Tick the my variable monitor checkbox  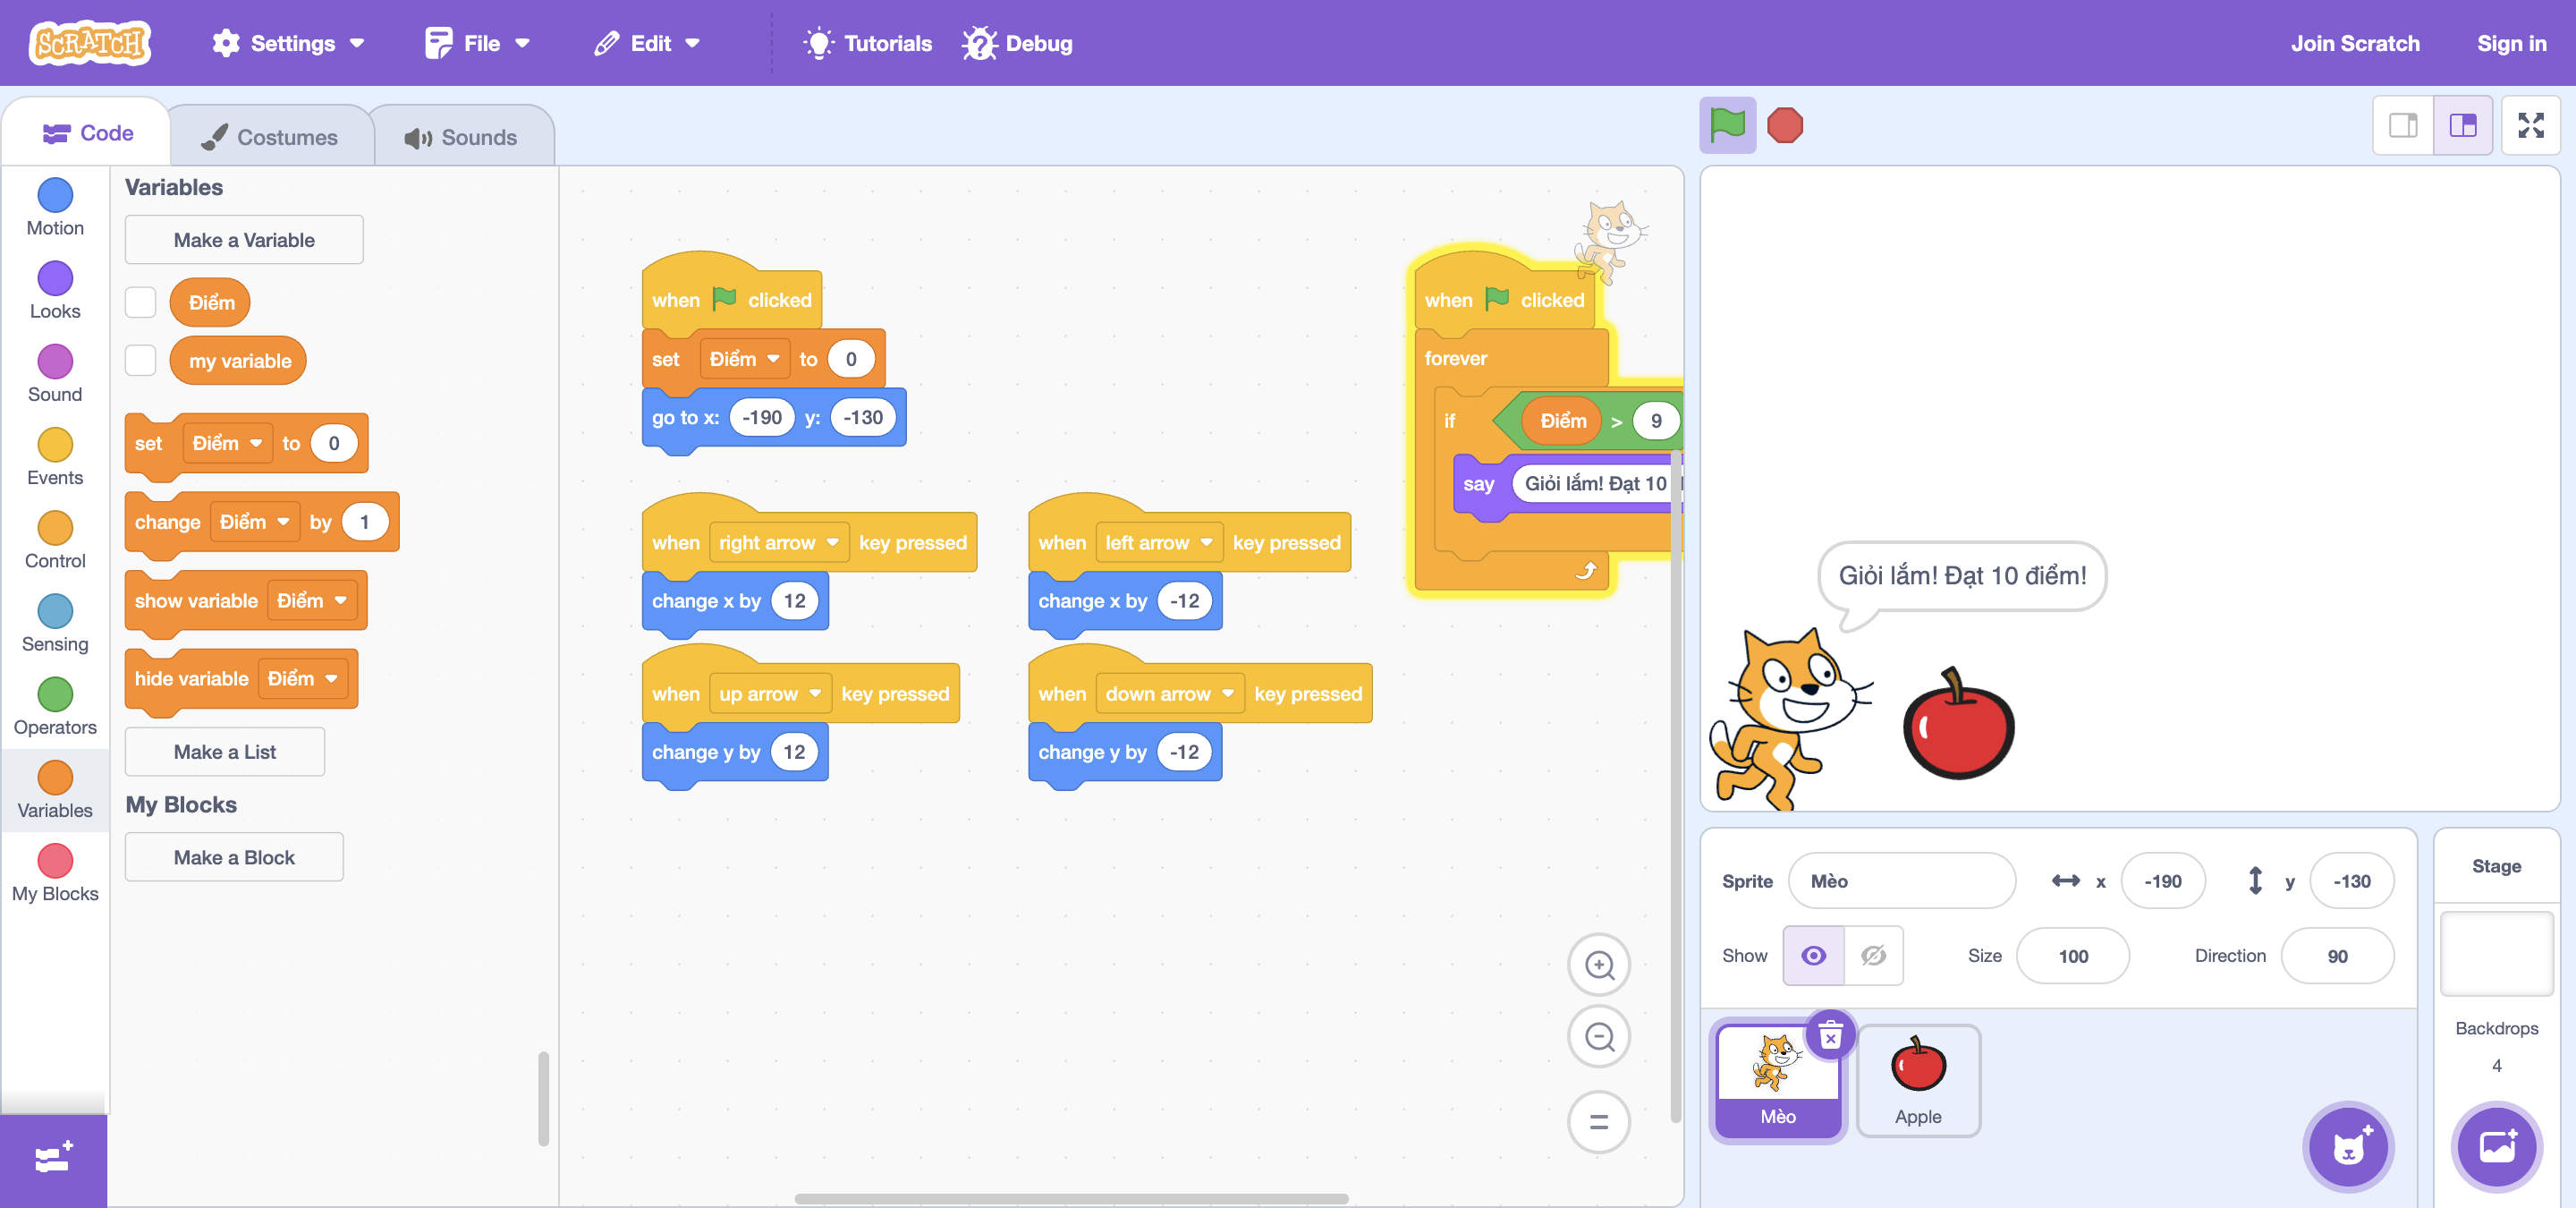coord(140,360)
